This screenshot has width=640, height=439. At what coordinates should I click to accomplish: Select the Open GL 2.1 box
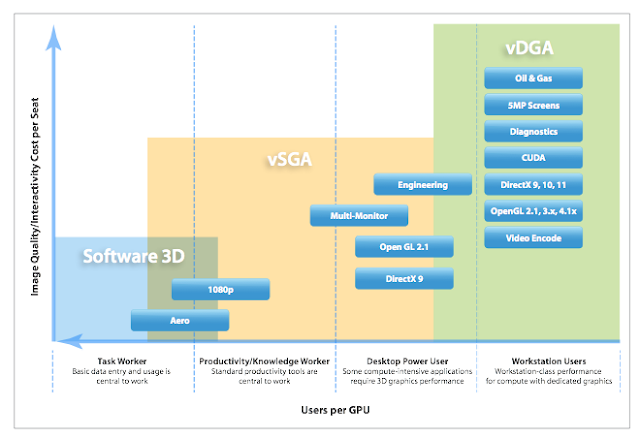click(404, 246)
